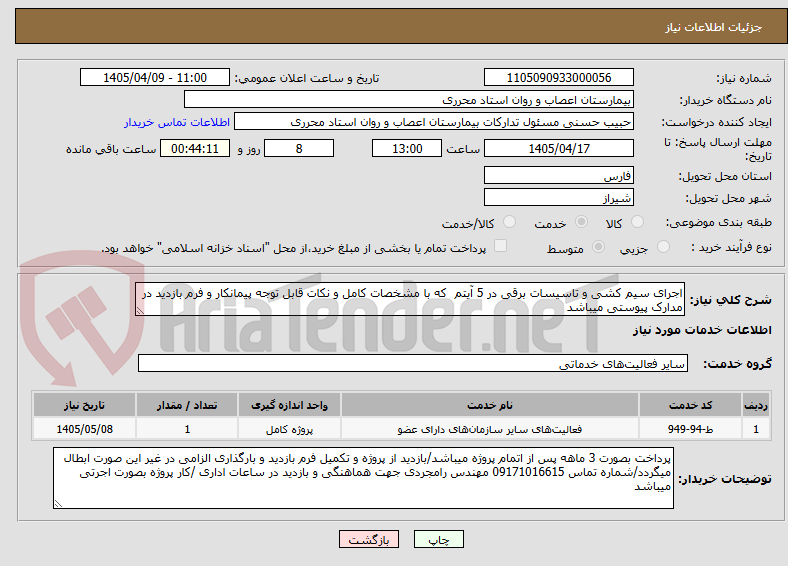The width and height of the screenshot is (788, 566).
Task: Open the اطلاعات تماس خریدار link
Action: (177, 122)
